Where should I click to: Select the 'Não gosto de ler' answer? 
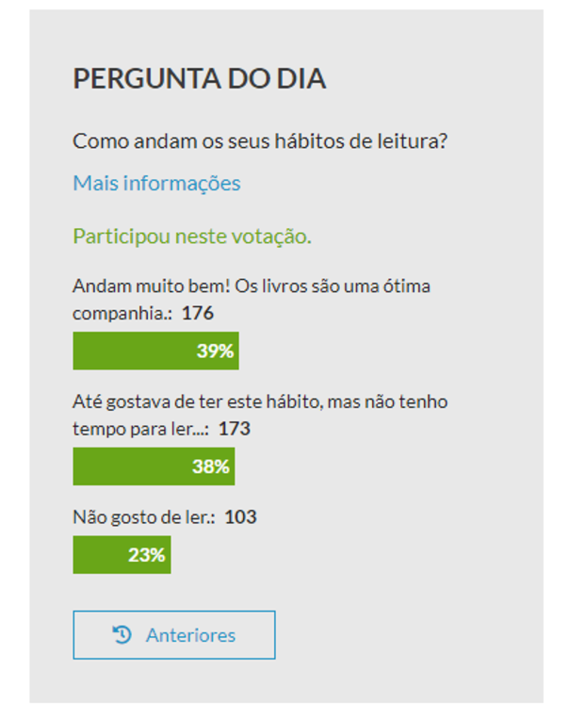point(144,518)
